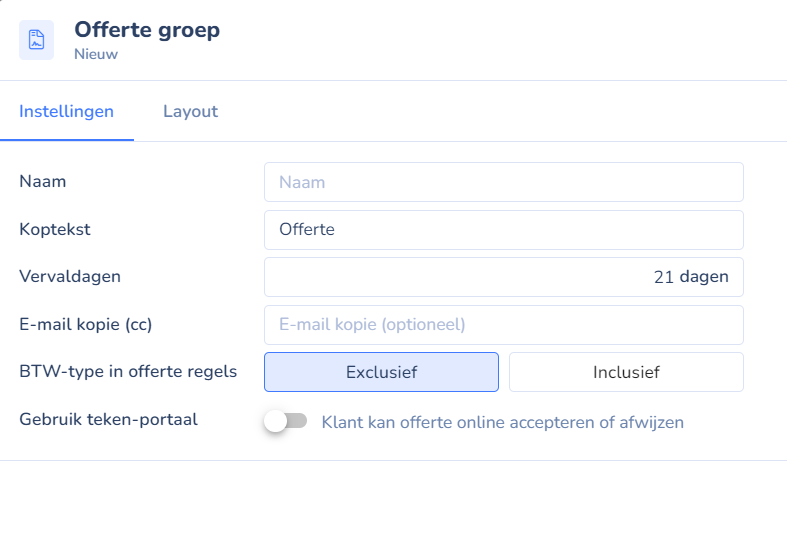The image size is (787, 538).
Task: Select the Vervaldagen input box
Action: pos(503,277)
